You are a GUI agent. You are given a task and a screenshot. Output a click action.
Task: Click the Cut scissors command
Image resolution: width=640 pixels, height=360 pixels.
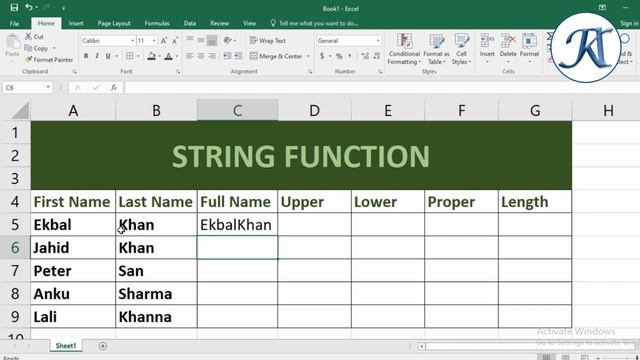[x=34, y=37]
